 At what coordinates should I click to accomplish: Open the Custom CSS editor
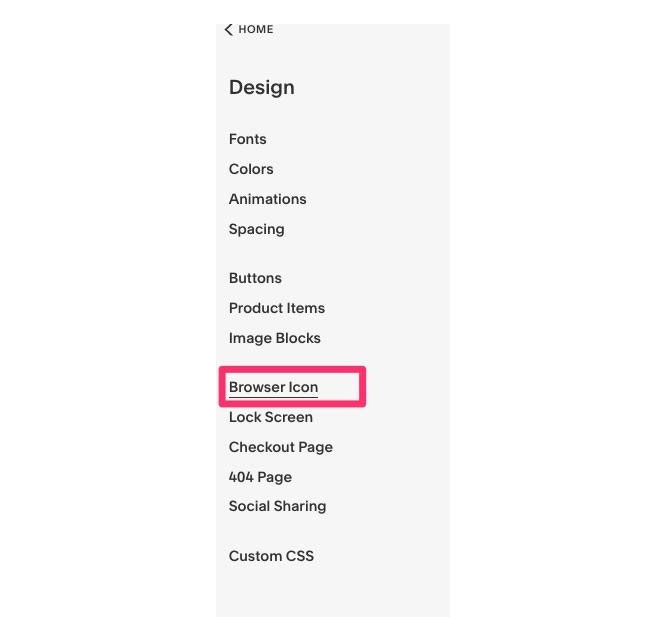(271, 556)
